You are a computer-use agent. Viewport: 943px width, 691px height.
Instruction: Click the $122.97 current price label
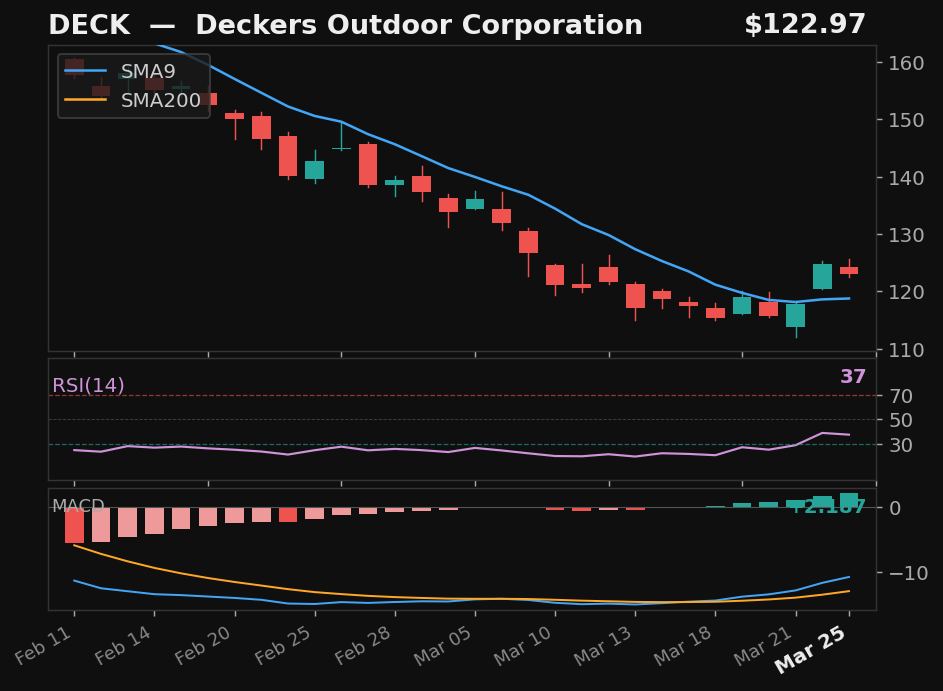coord(805,25)
